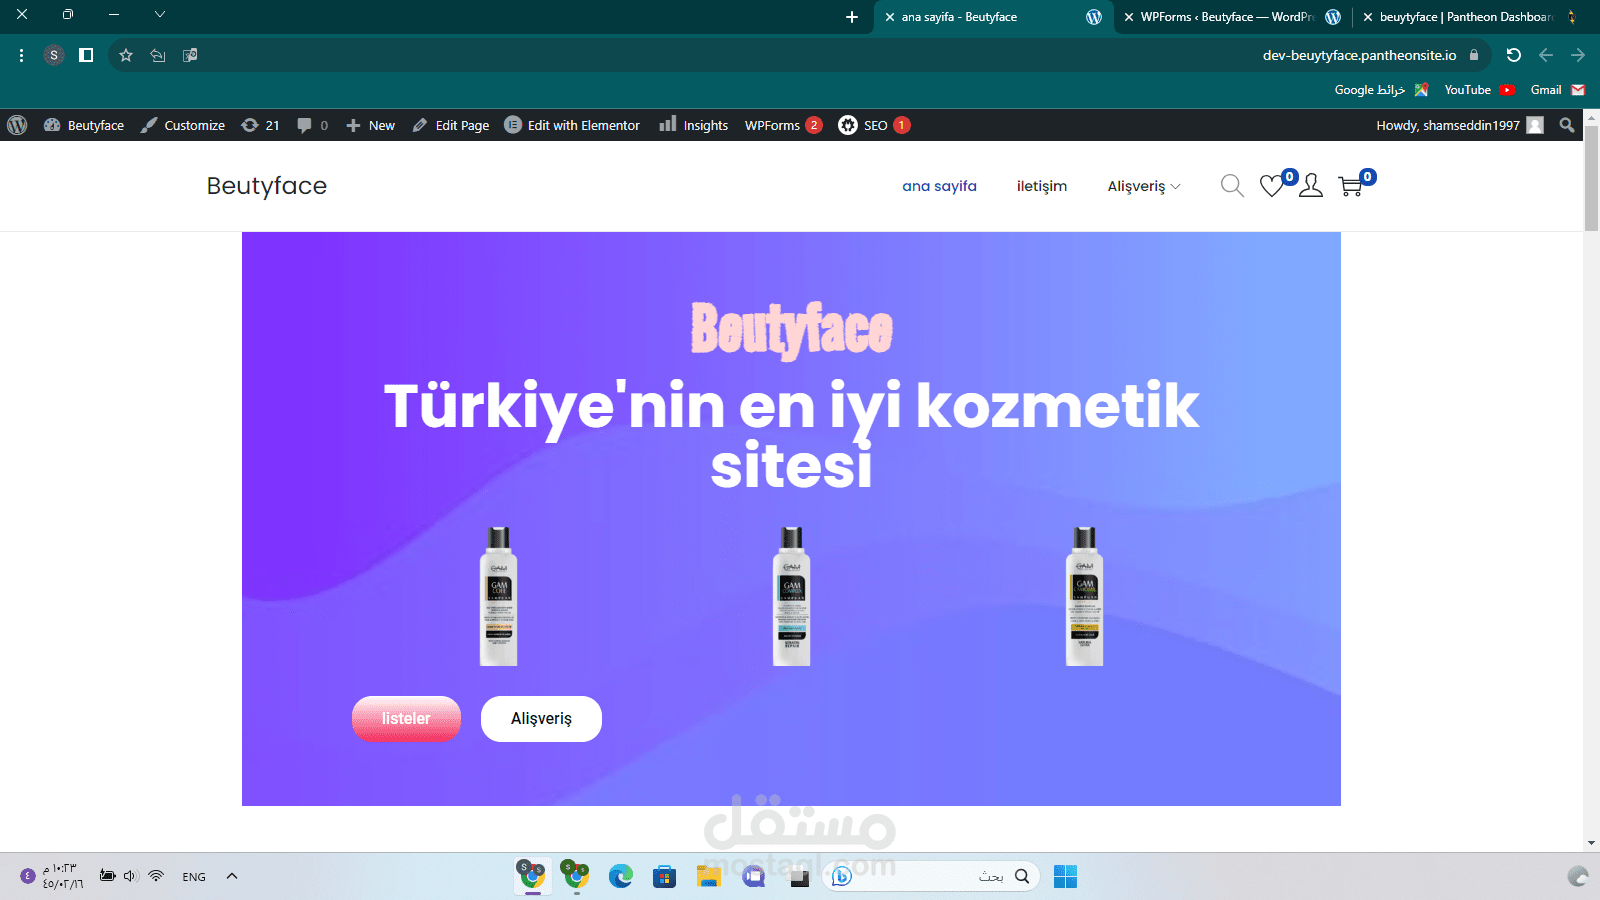Click the white Alişveriş button
The image size is (1600, 900).
[541, 719]
